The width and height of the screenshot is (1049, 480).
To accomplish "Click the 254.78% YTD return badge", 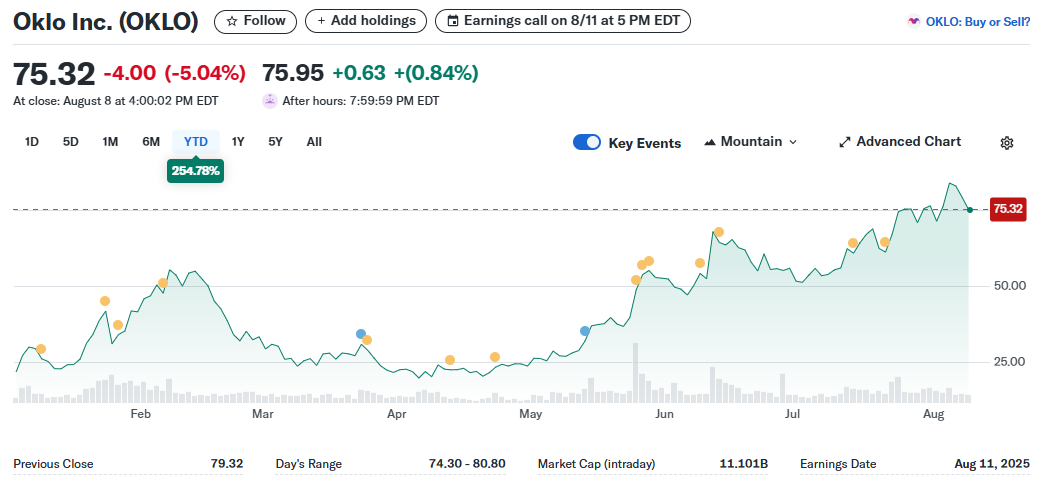I will tap(195, 171).
